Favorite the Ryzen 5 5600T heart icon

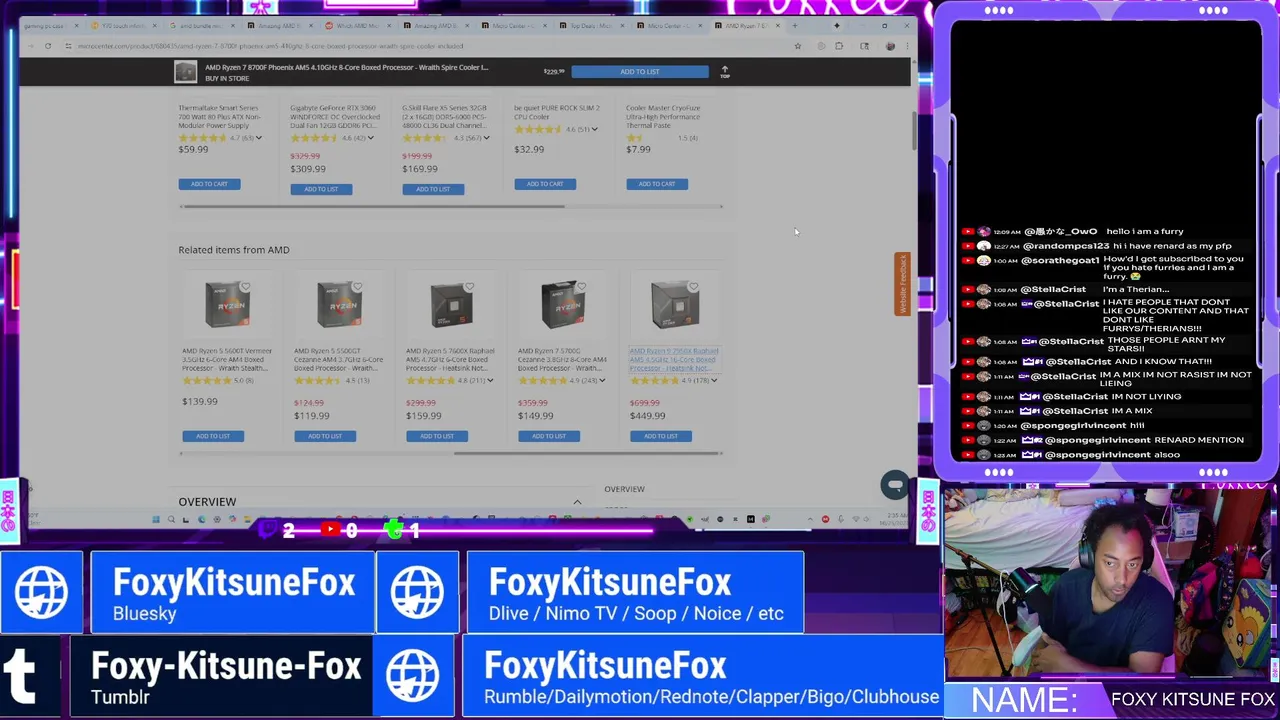pyautogui.click(x=245, y=287)
